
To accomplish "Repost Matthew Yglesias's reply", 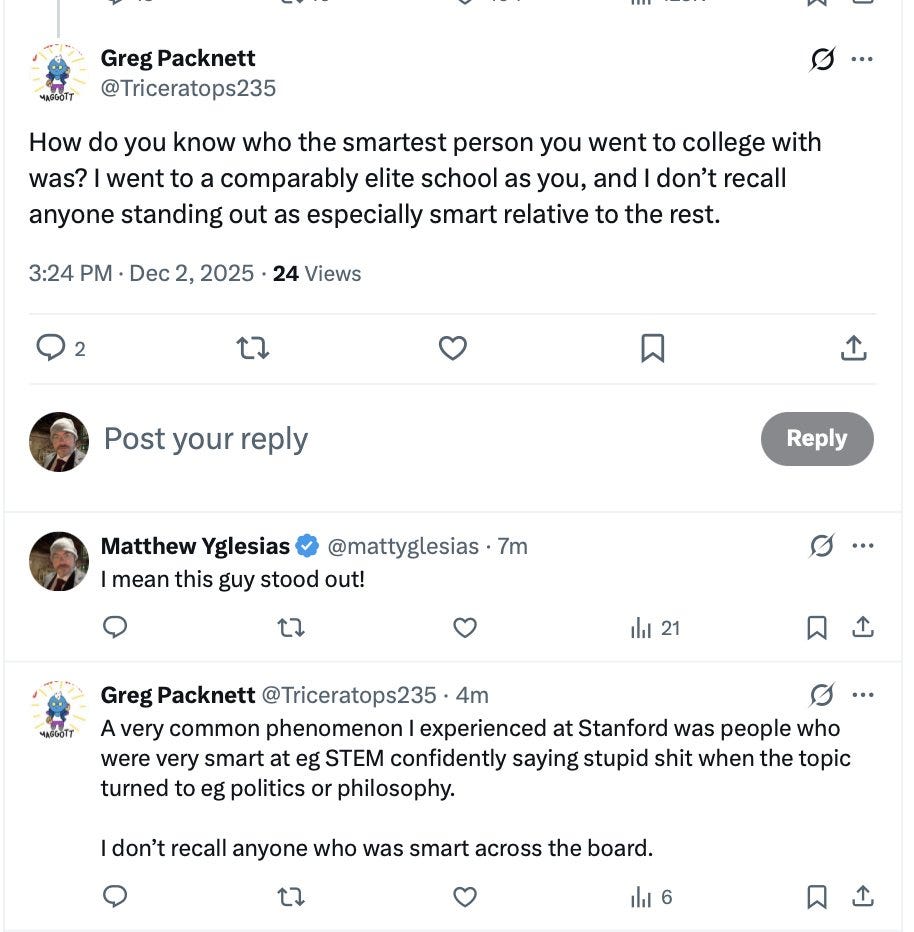I will pos(290,628).
